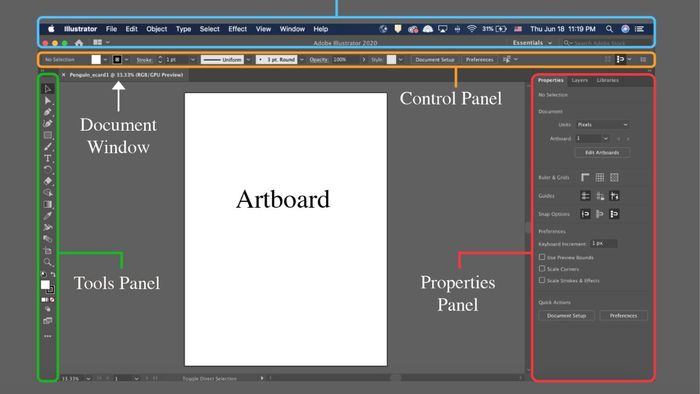
Task: Open the Units Pixels dropdown
Action: [602, 124]
